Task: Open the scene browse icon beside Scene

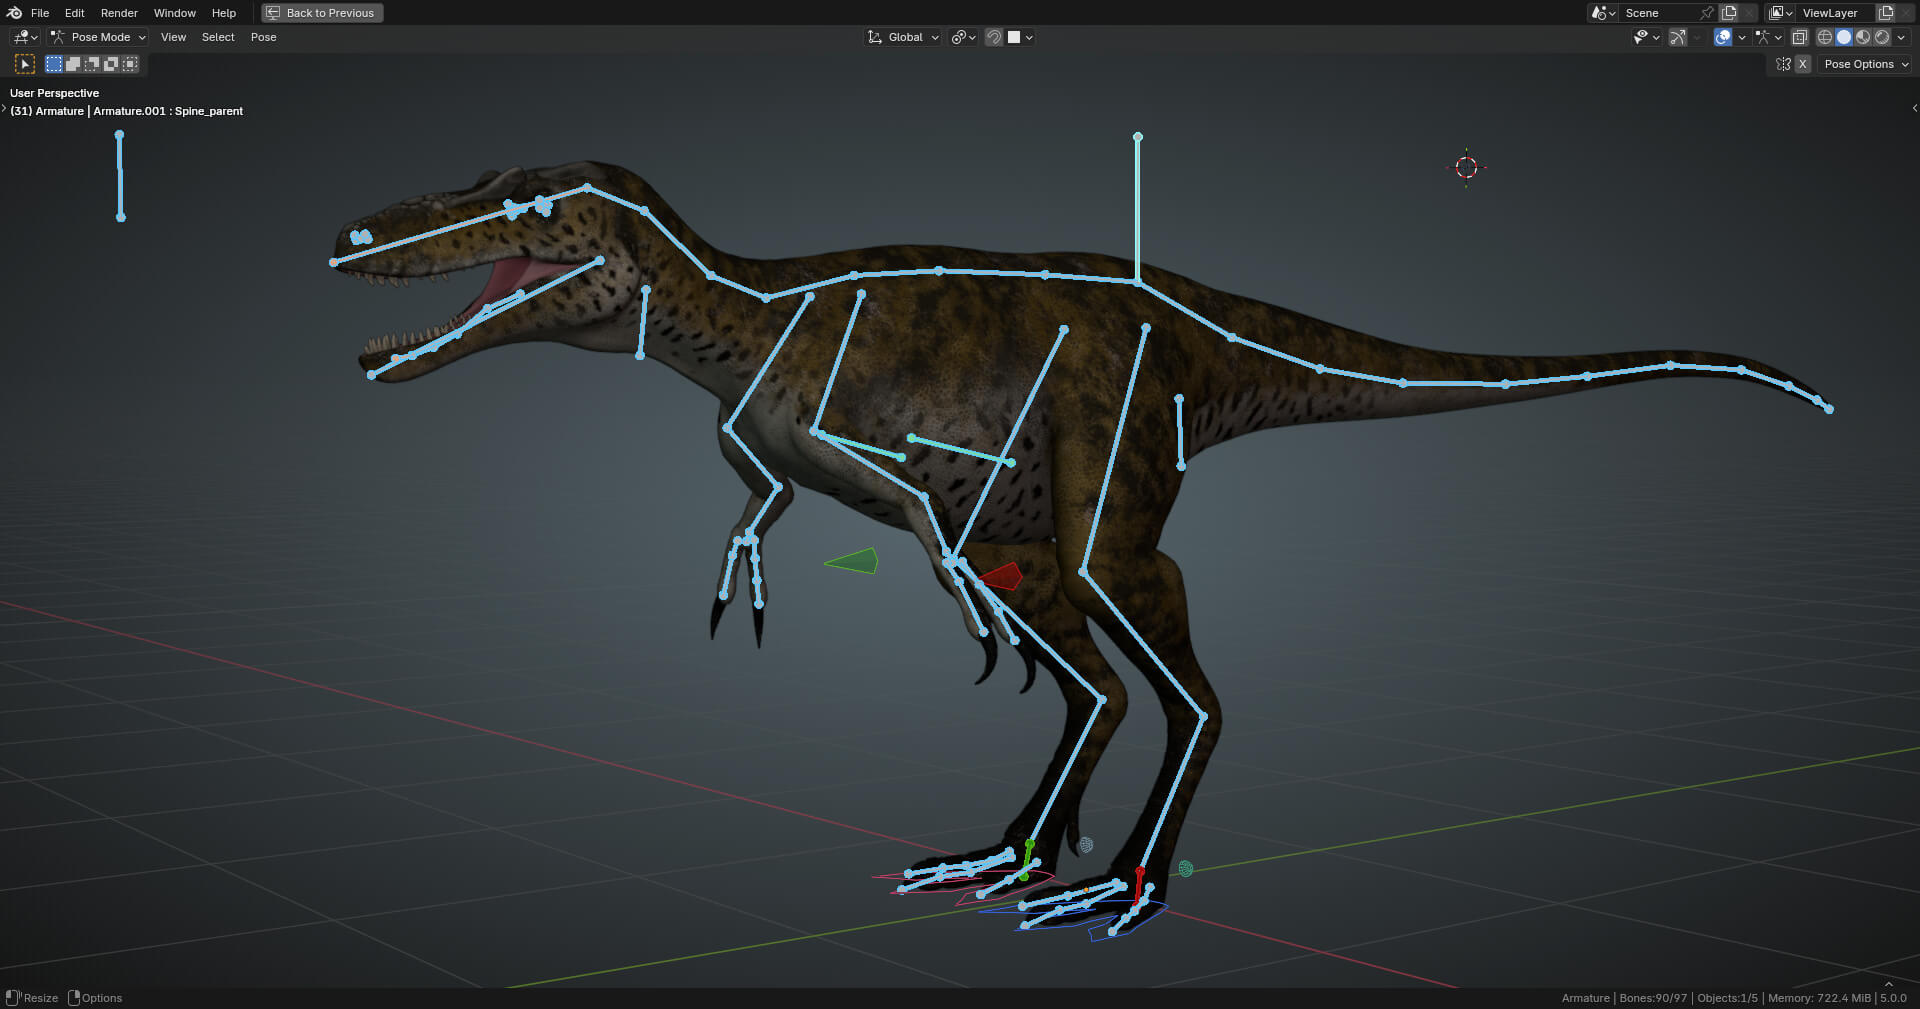Action: point(1603,13)
